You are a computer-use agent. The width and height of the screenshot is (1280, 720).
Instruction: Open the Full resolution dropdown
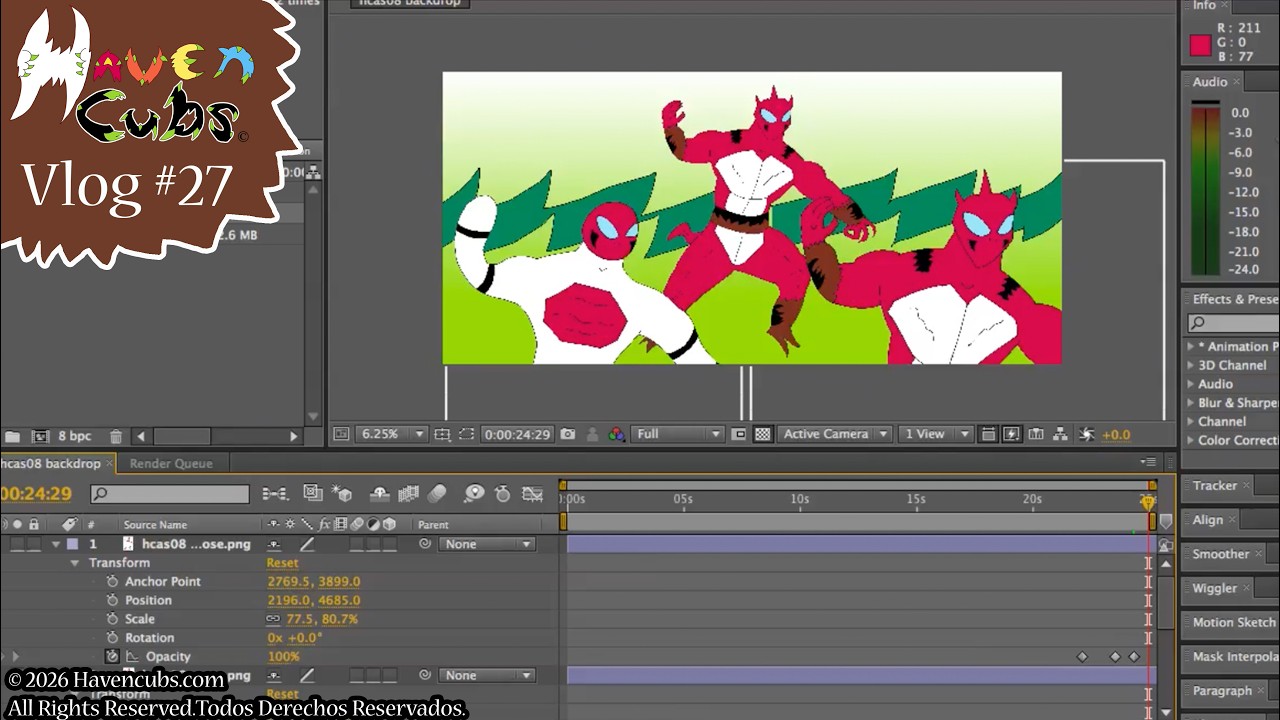coord(678,434)
